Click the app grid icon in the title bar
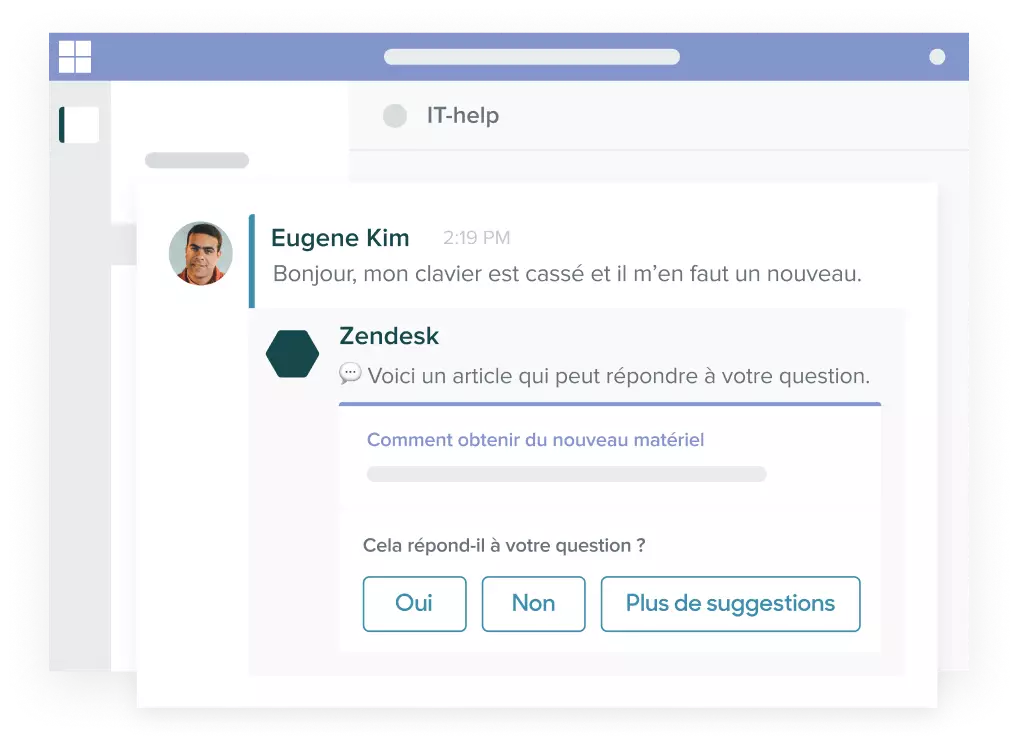Viewport: 1017px width, 740px height. click(75, 56)
